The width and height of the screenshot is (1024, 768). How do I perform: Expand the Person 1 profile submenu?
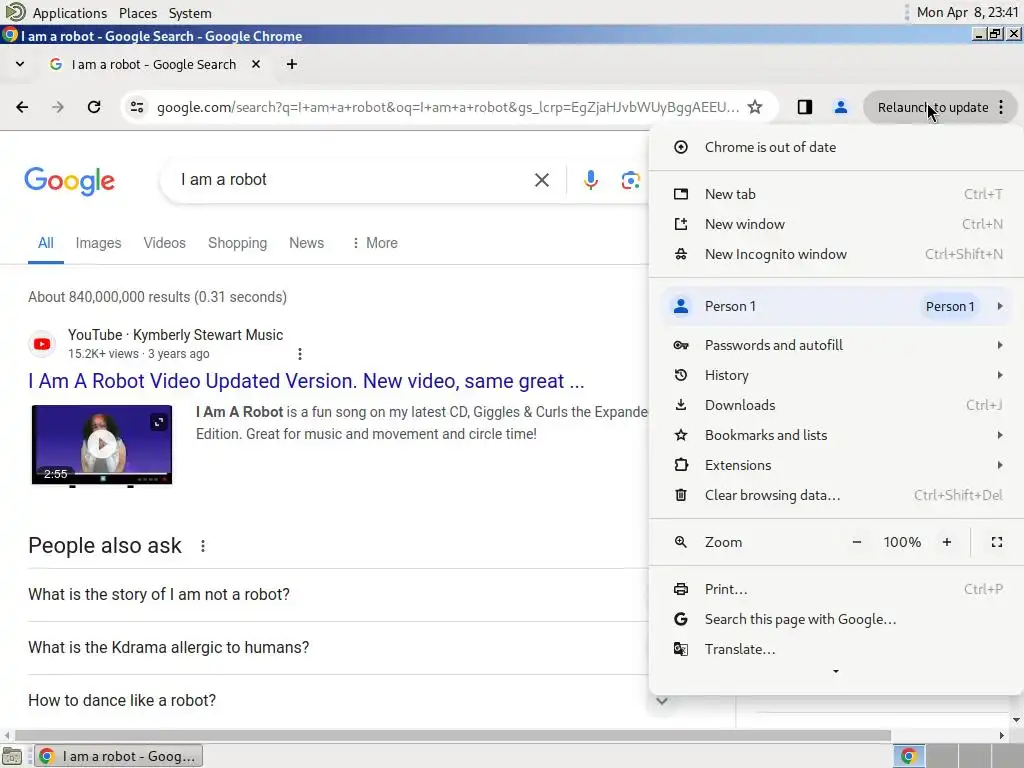pos(836,306)
